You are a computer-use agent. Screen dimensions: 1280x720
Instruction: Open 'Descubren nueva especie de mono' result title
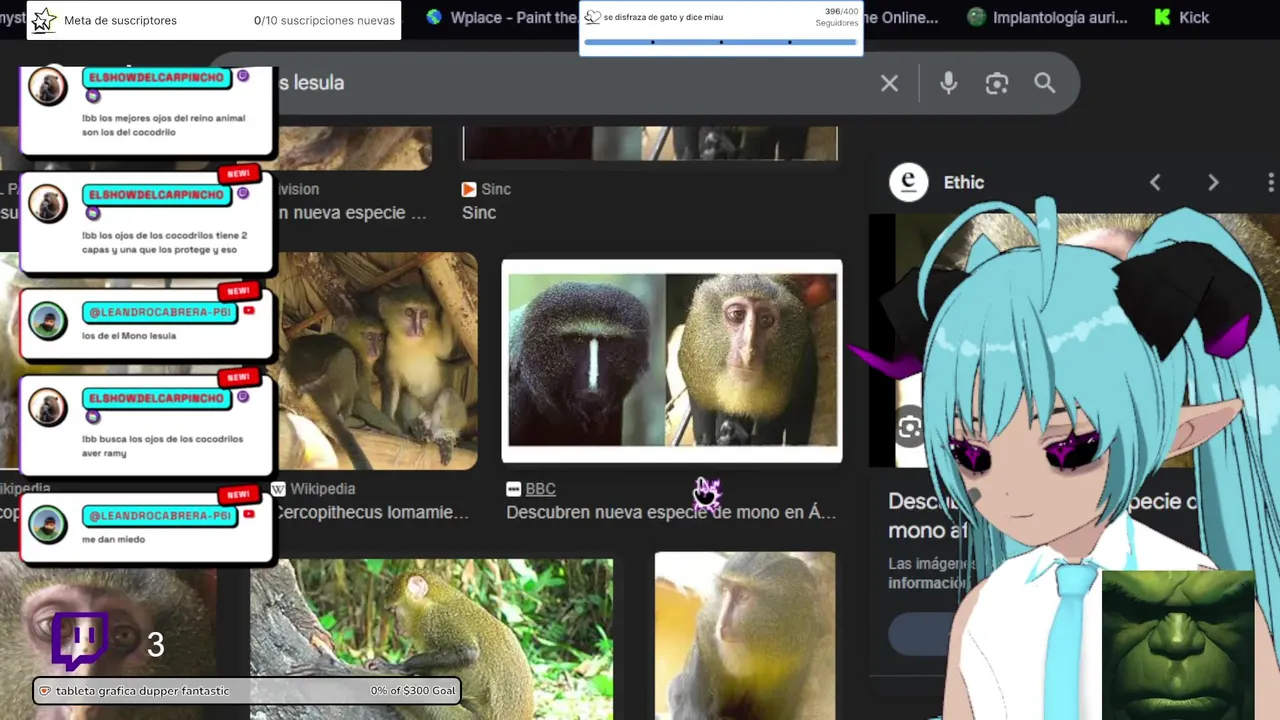point(671,512)
